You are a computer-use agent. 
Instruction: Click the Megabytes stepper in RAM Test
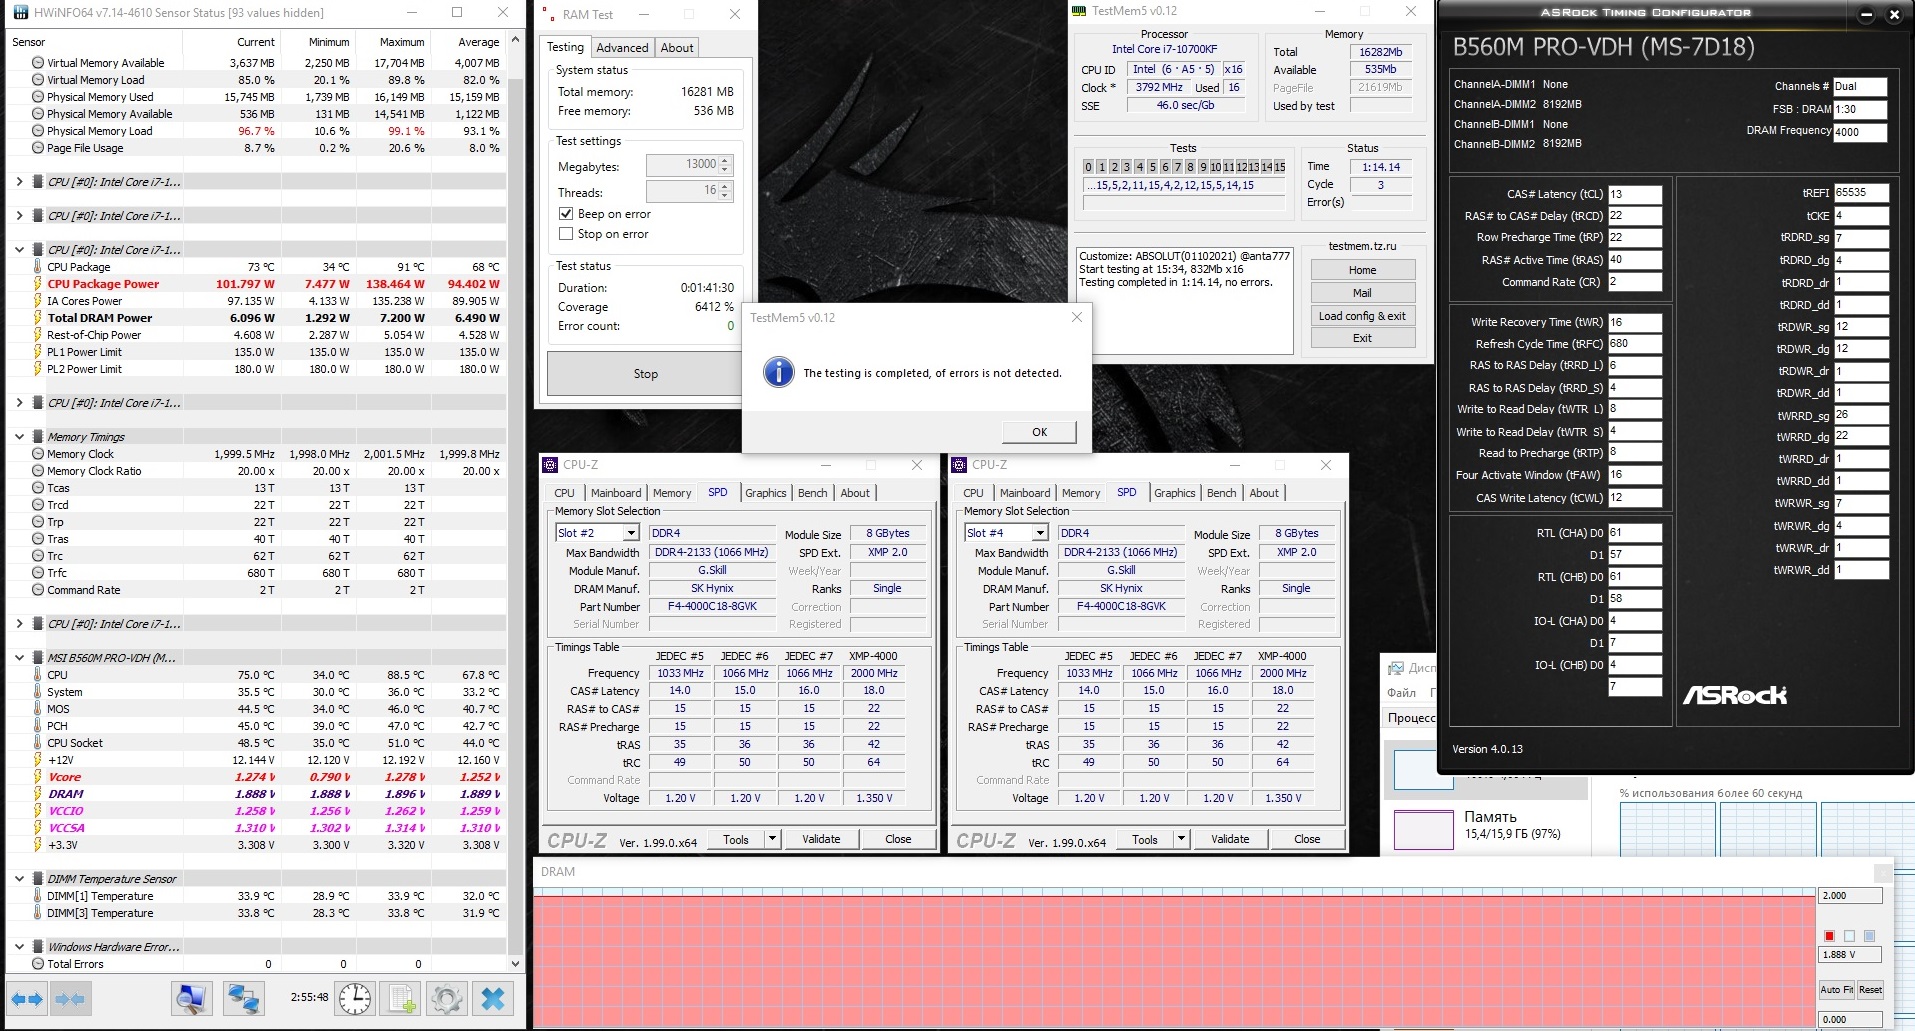coord(725,165)
